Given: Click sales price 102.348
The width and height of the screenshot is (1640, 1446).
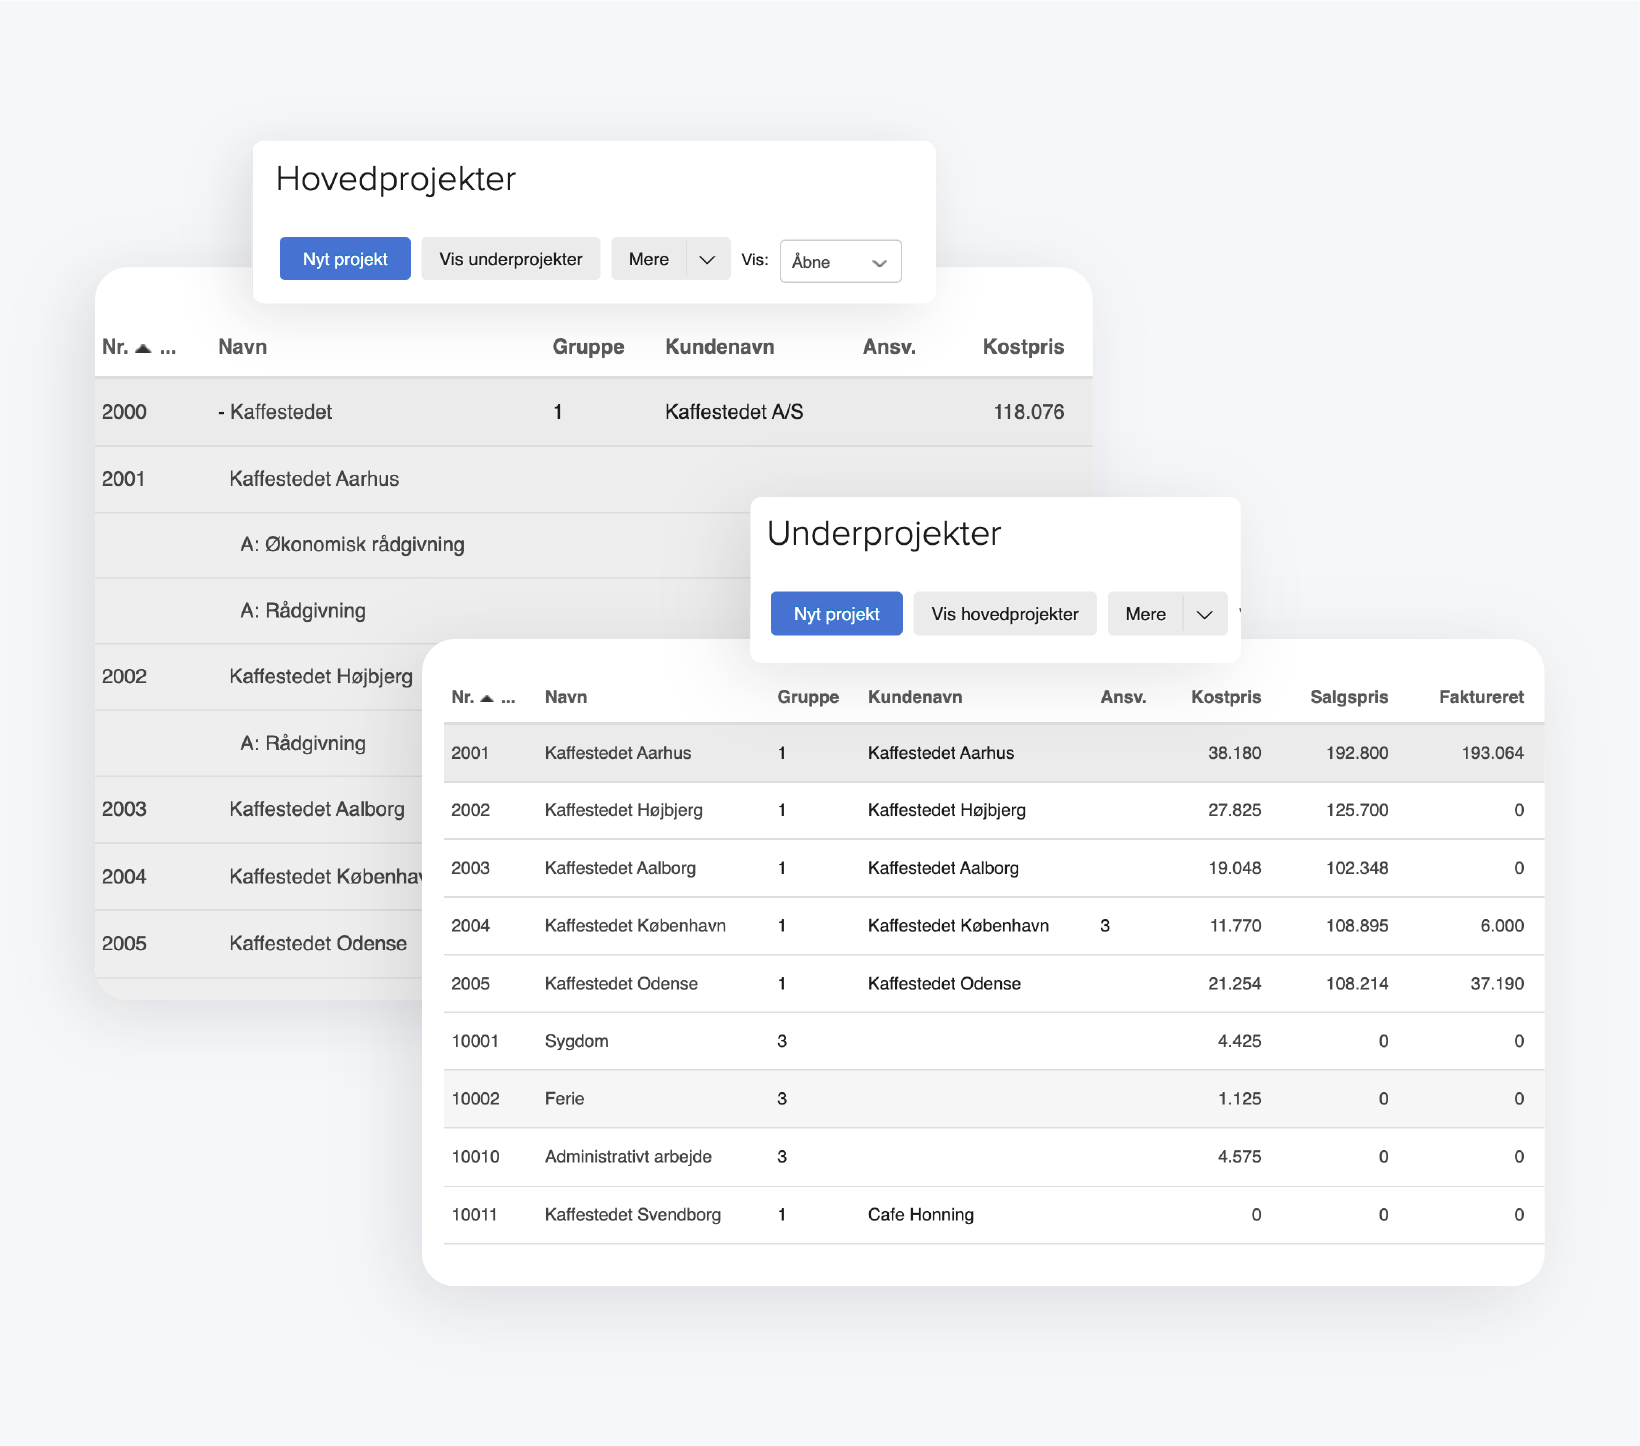Looking at the screenshot, I should [x=1357, y=868].
